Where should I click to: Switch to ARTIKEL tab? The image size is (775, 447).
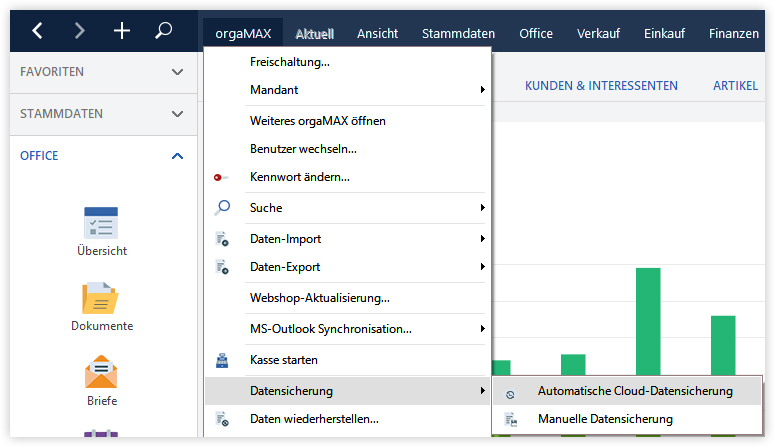(x=735, y=86)
